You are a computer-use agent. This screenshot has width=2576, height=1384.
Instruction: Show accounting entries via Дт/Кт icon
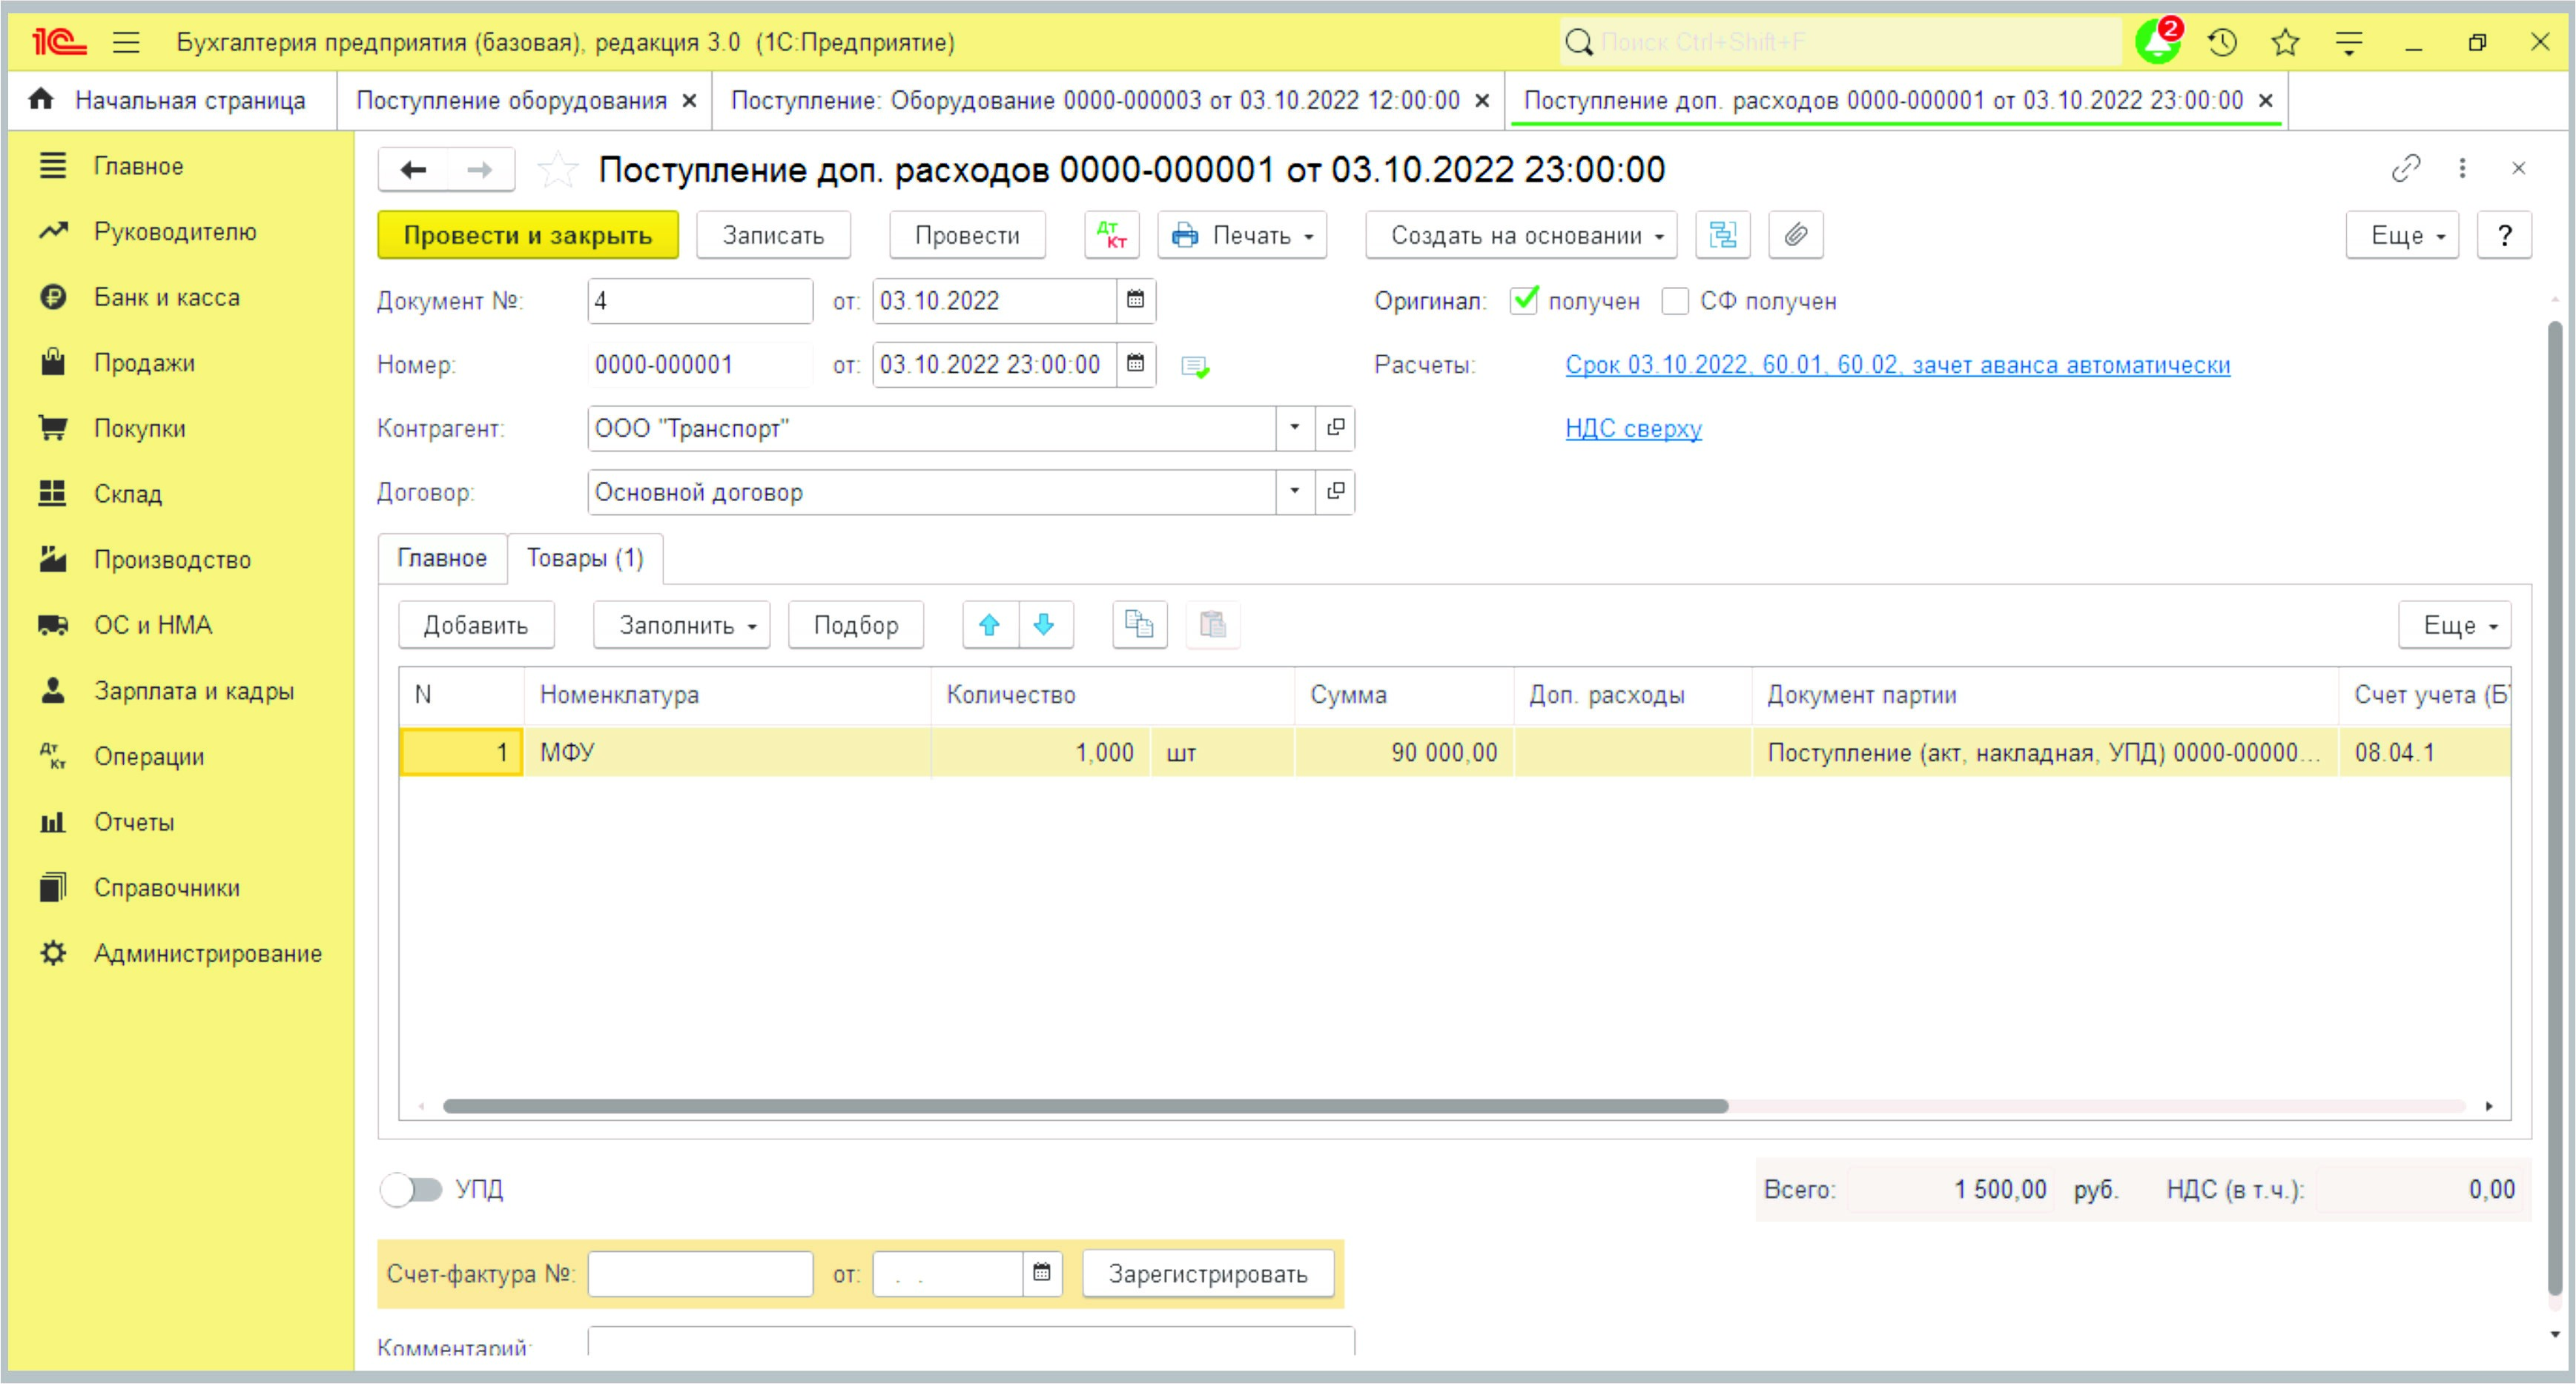point(1111,235)
